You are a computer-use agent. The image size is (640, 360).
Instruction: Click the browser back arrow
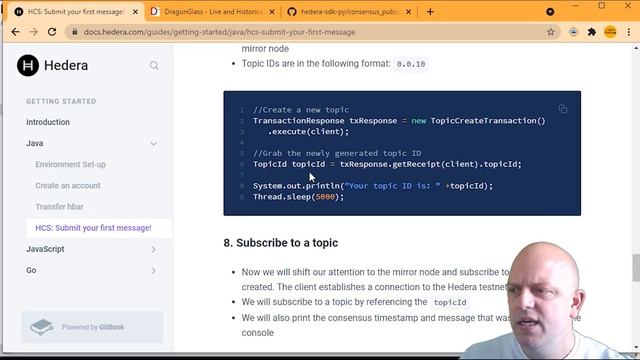coord(16,32)
